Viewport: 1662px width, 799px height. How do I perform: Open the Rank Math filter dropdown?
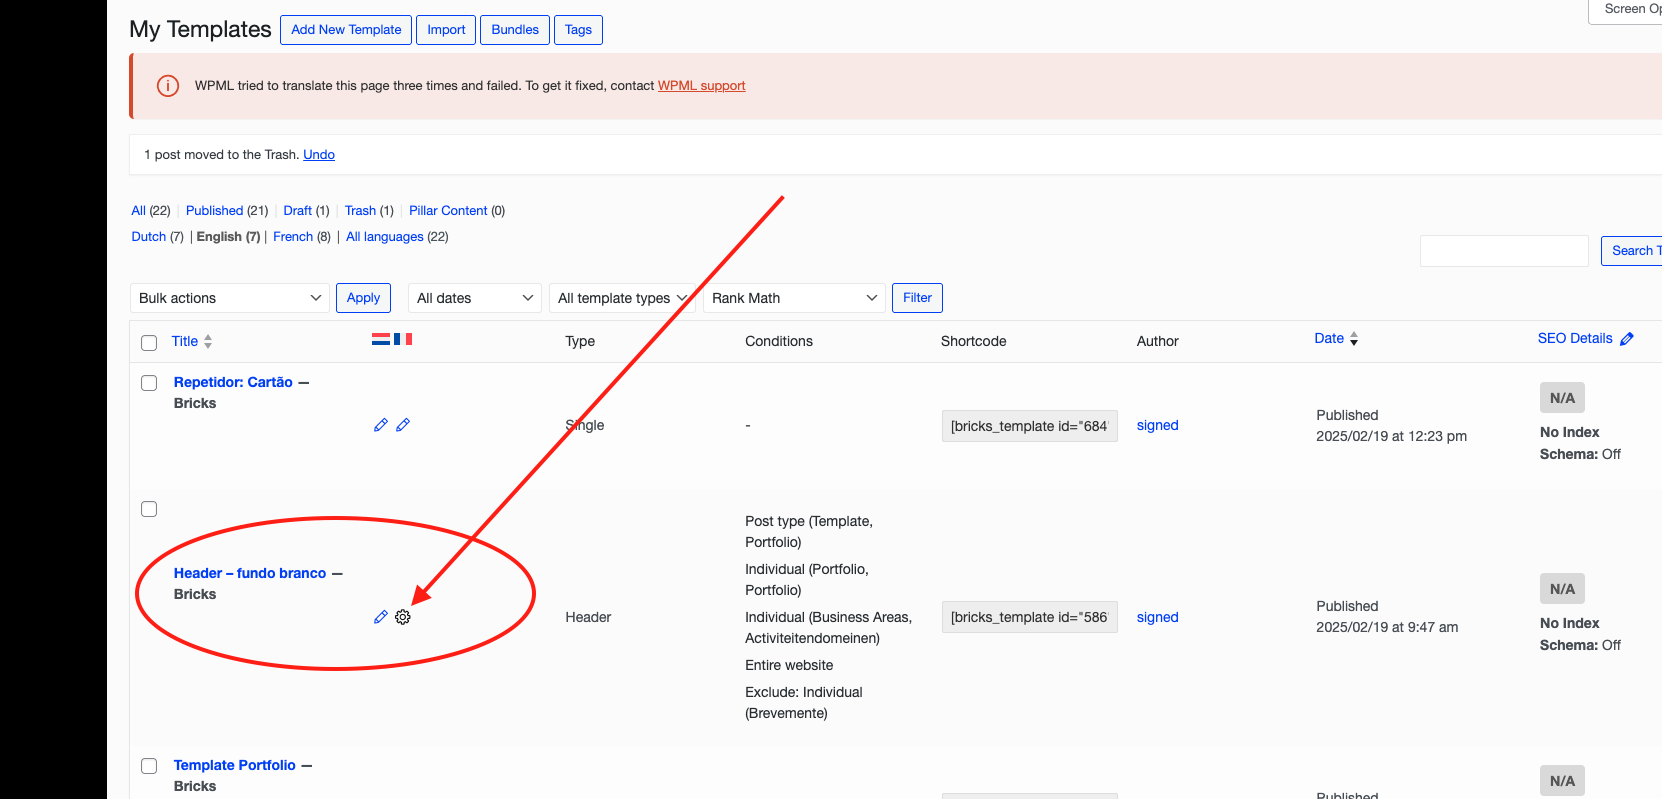[x=793, y=298]
